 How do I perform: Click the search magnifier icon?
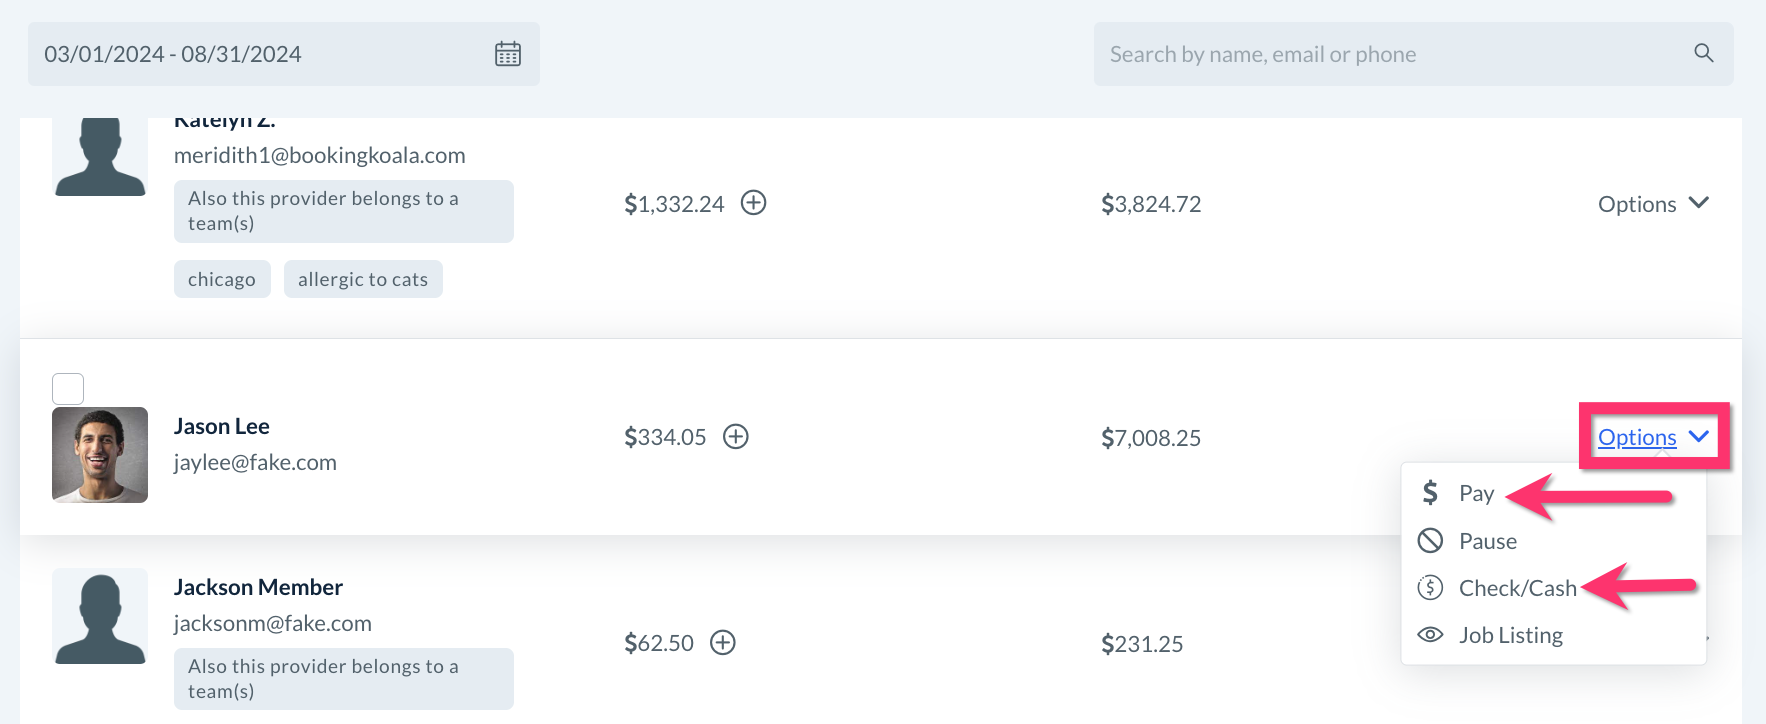click(x=1704, y=53)
